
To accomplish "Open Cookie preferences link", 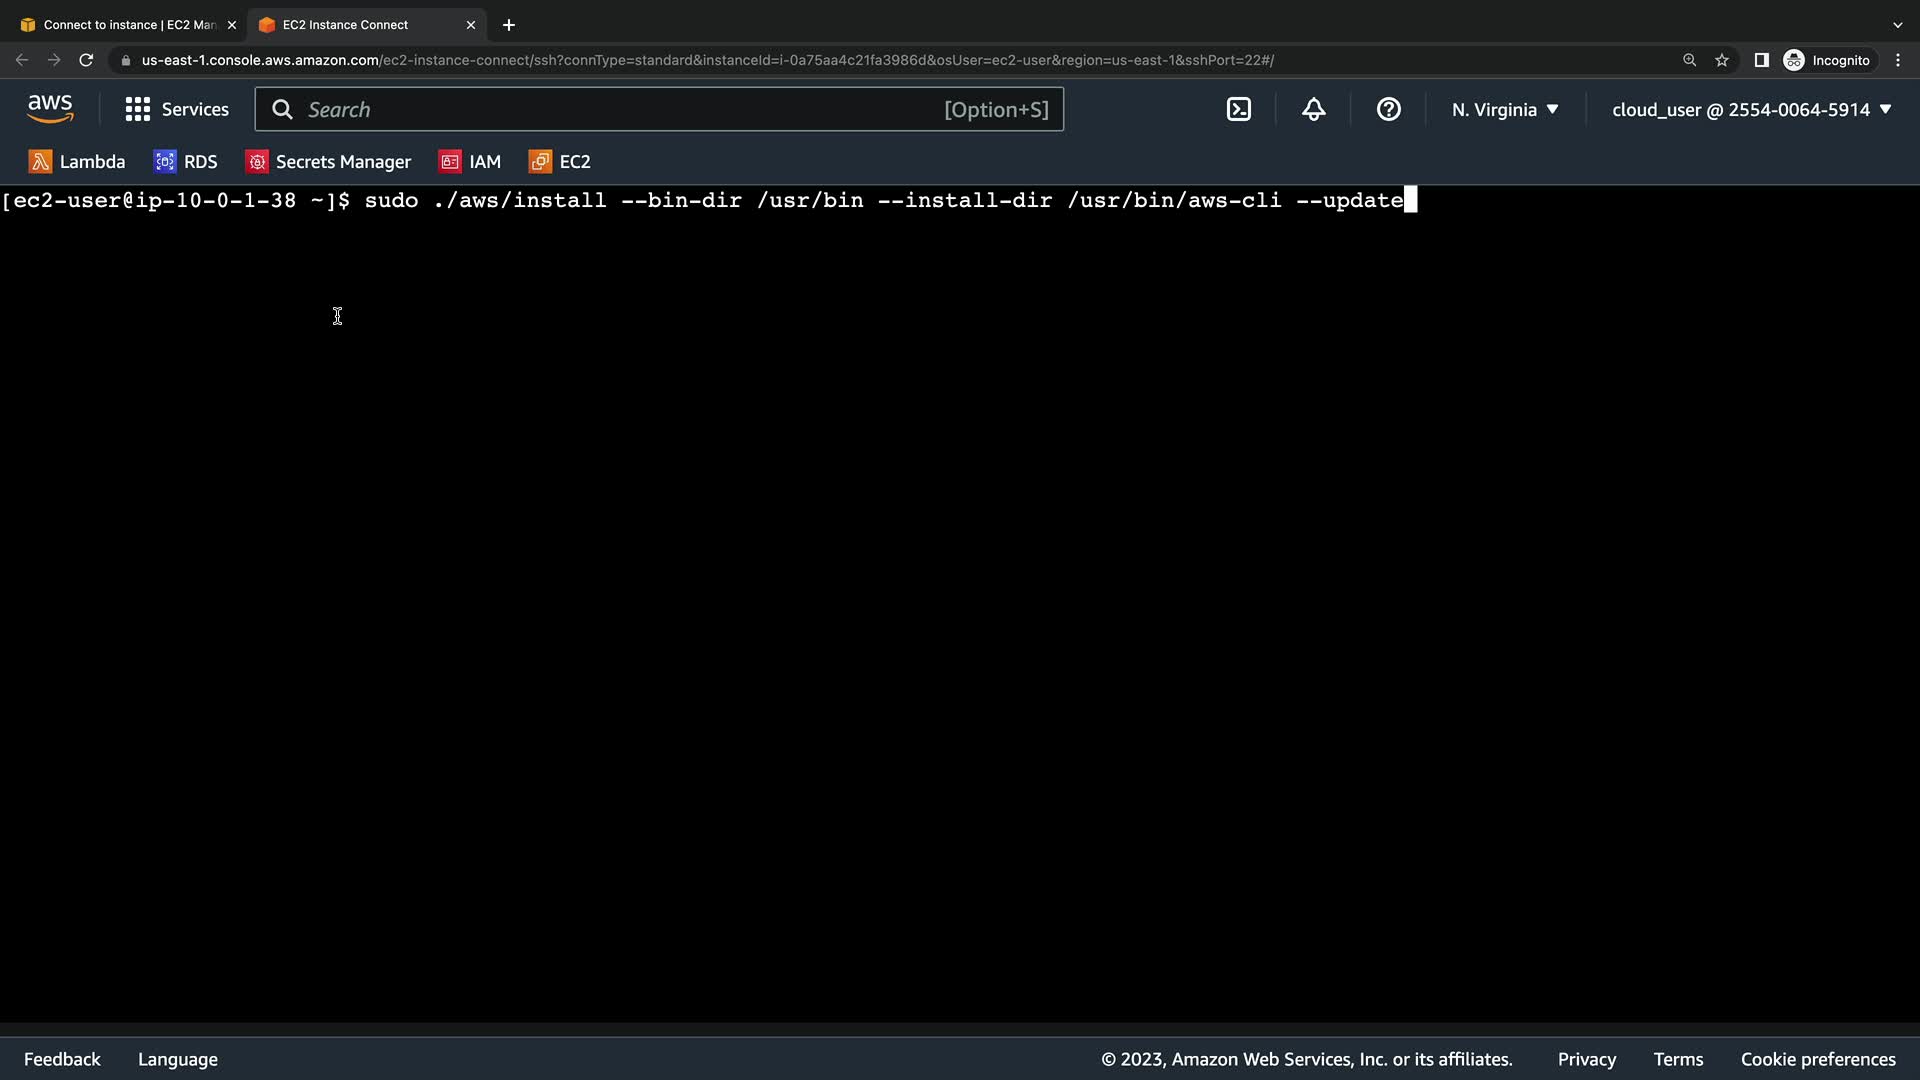I will point(1817,1059).
